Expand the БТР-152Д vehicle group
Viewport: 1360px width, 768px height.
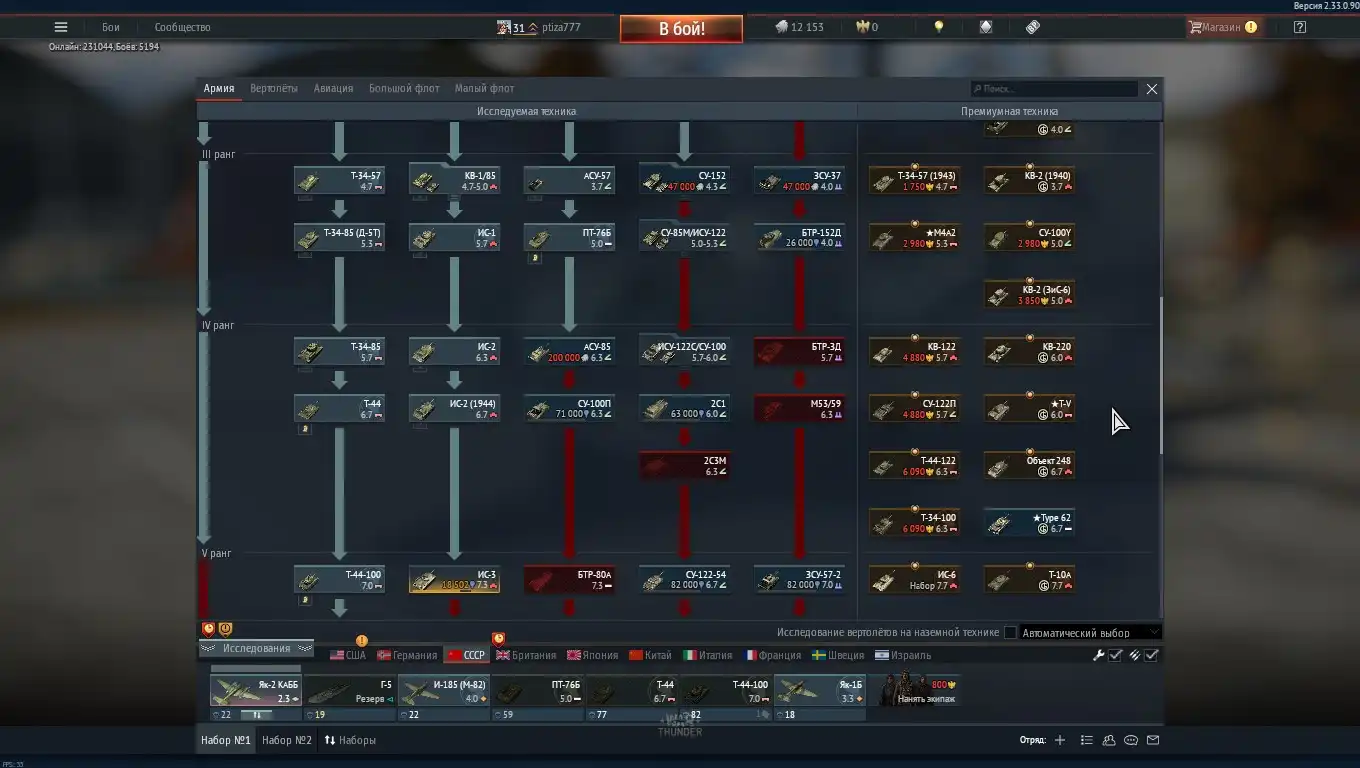[799, 238]
